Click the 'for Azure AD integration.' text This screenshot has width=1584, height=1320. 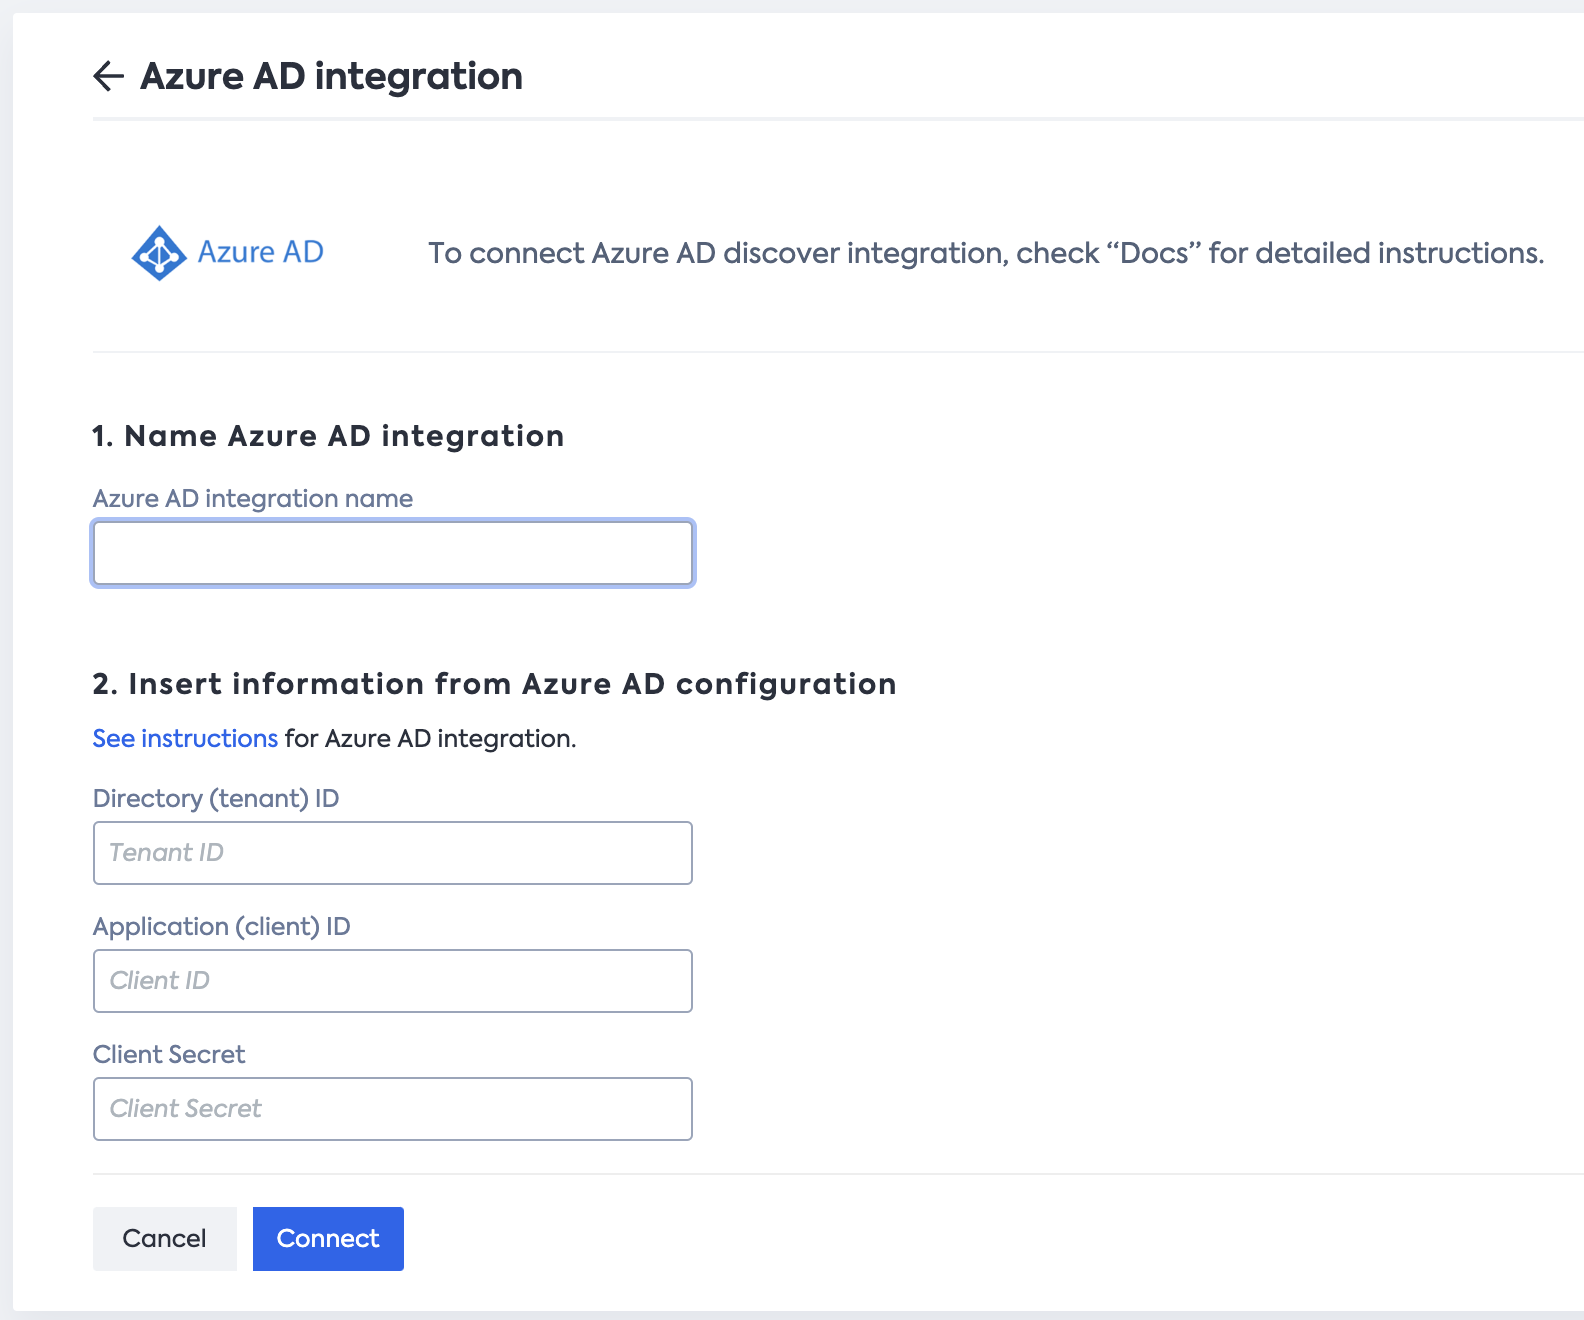[x=431, y=738]
